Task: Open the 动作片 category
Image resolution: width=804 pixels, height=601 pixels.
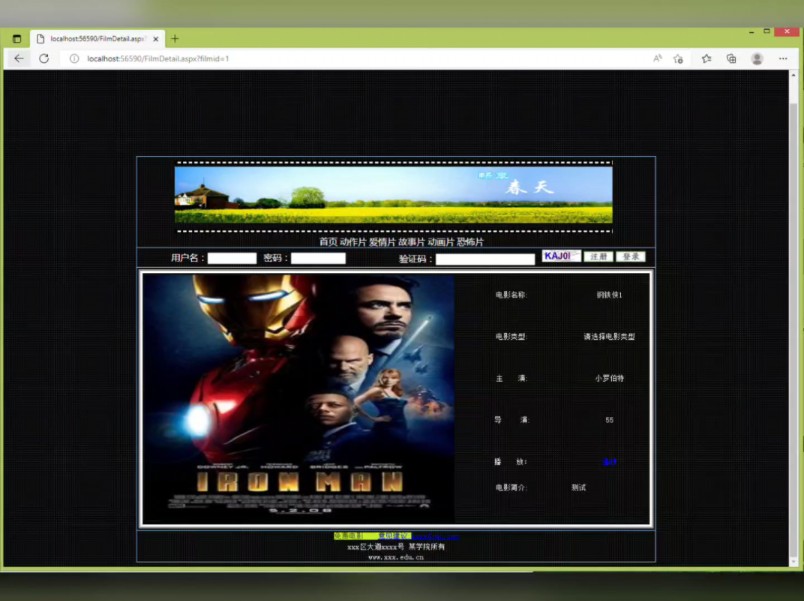Action: tap(353, 242)
